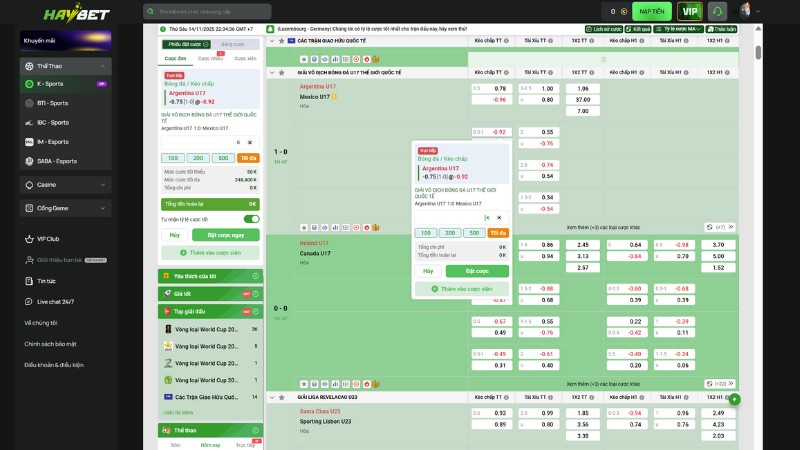Open the Khuyến mãi promotion banner
This screenshot has width=800, height=450.
(66, 41)
